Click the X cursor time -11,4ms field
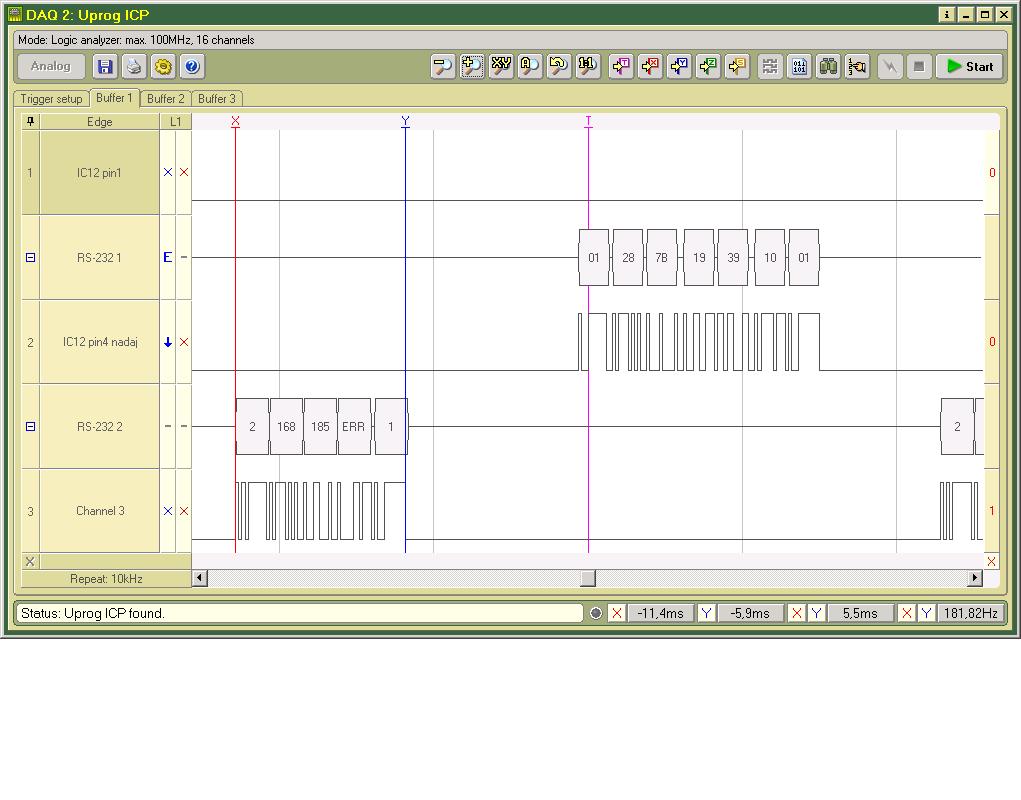 pyautogui.click(x=660, y=613)
